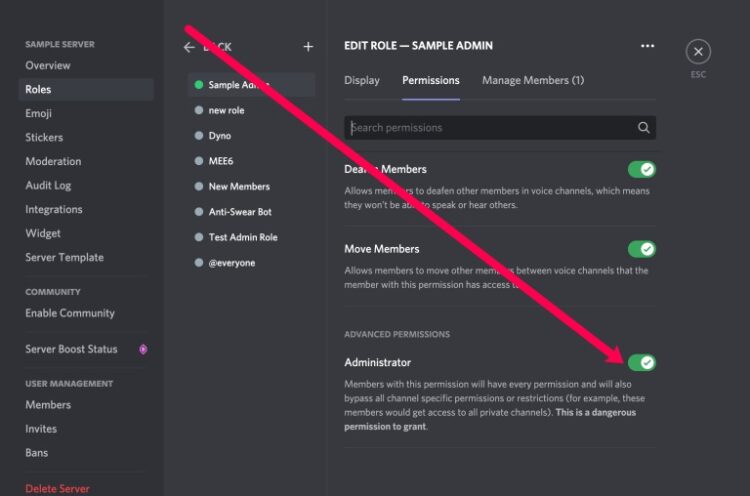
Task: Turn off the Administrator permission
Action: [641, 363]
